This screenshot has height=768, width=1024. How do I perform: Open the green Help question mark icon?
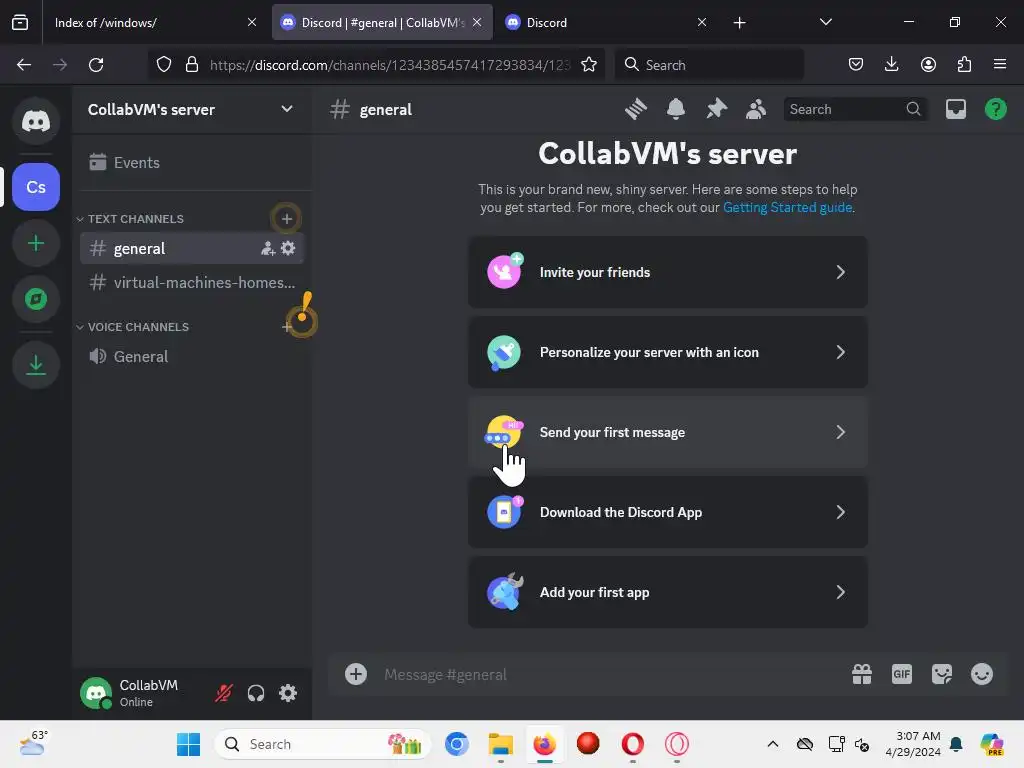coord(995,109)
